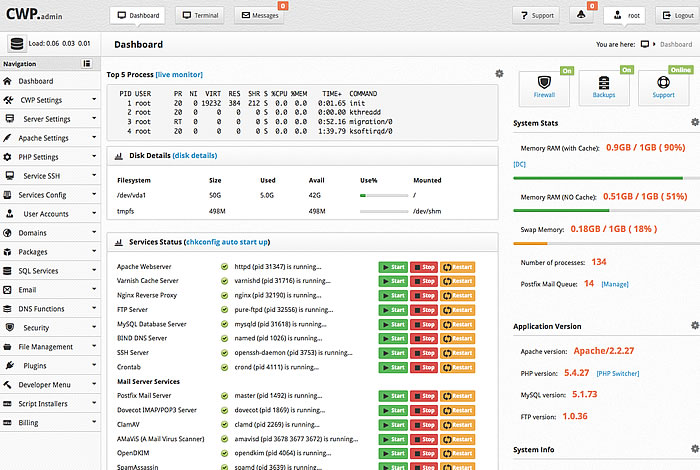Screen dimensions: 700x470
Task: Click the Support monitor icon tile
Action: tap(664, 84)
